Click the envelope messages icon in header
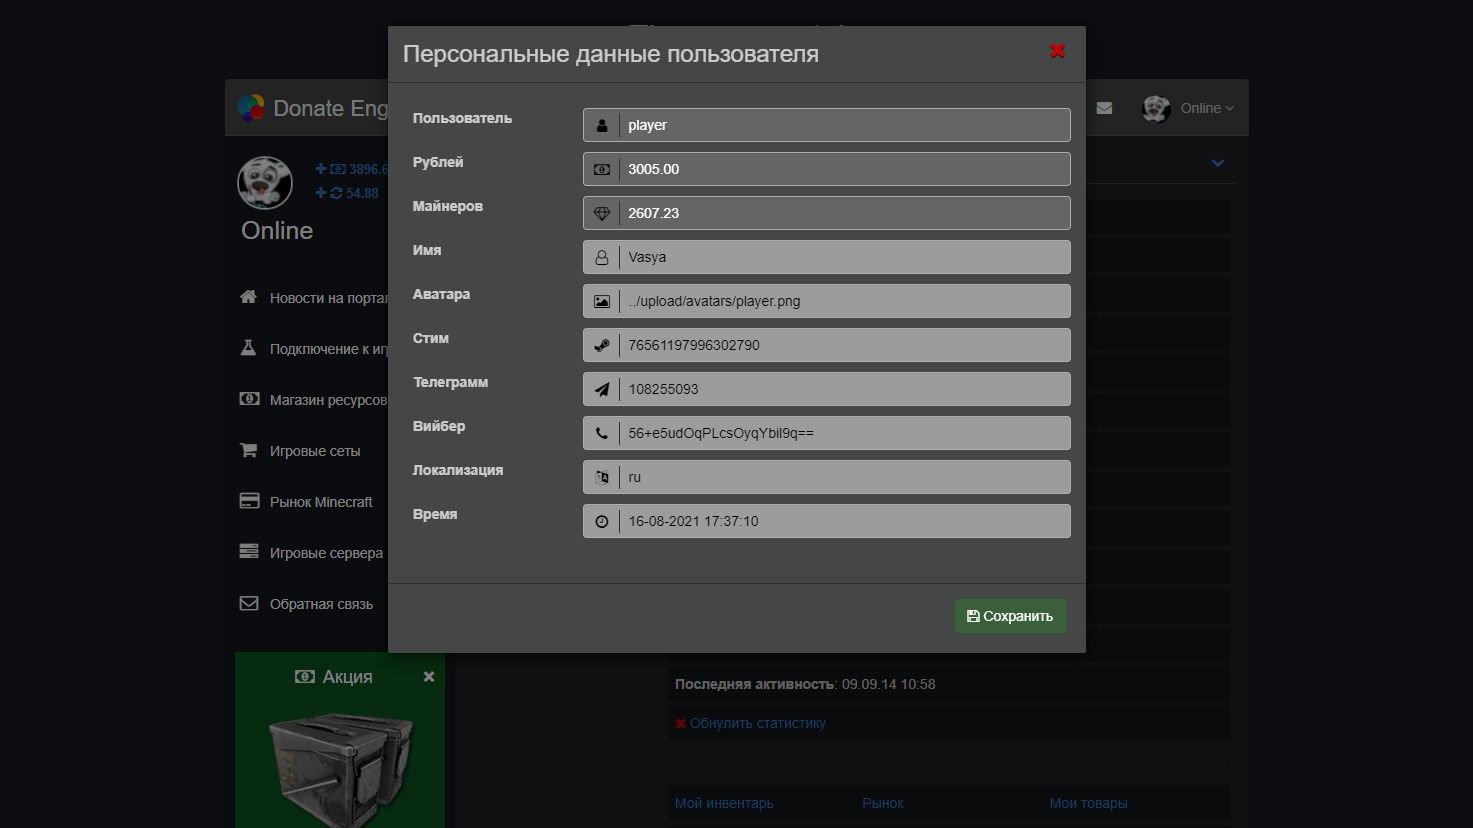Image resolution: width=1473 pixels, height=828 pixels. 1104,108
